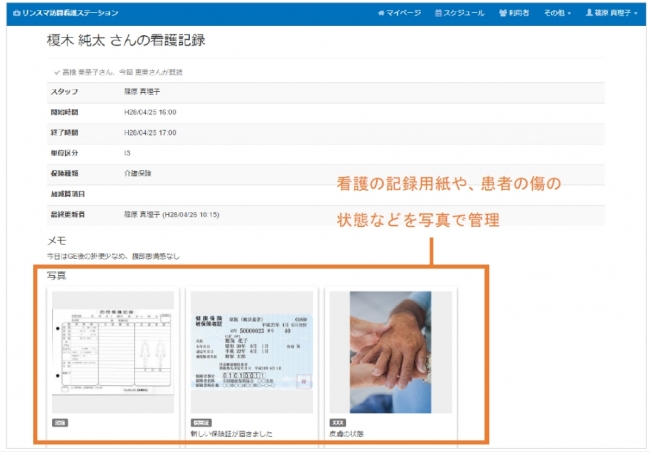Screen dimensions: 650x452
Task: Click the 記録 tag under the first photo
Action: 59,422
